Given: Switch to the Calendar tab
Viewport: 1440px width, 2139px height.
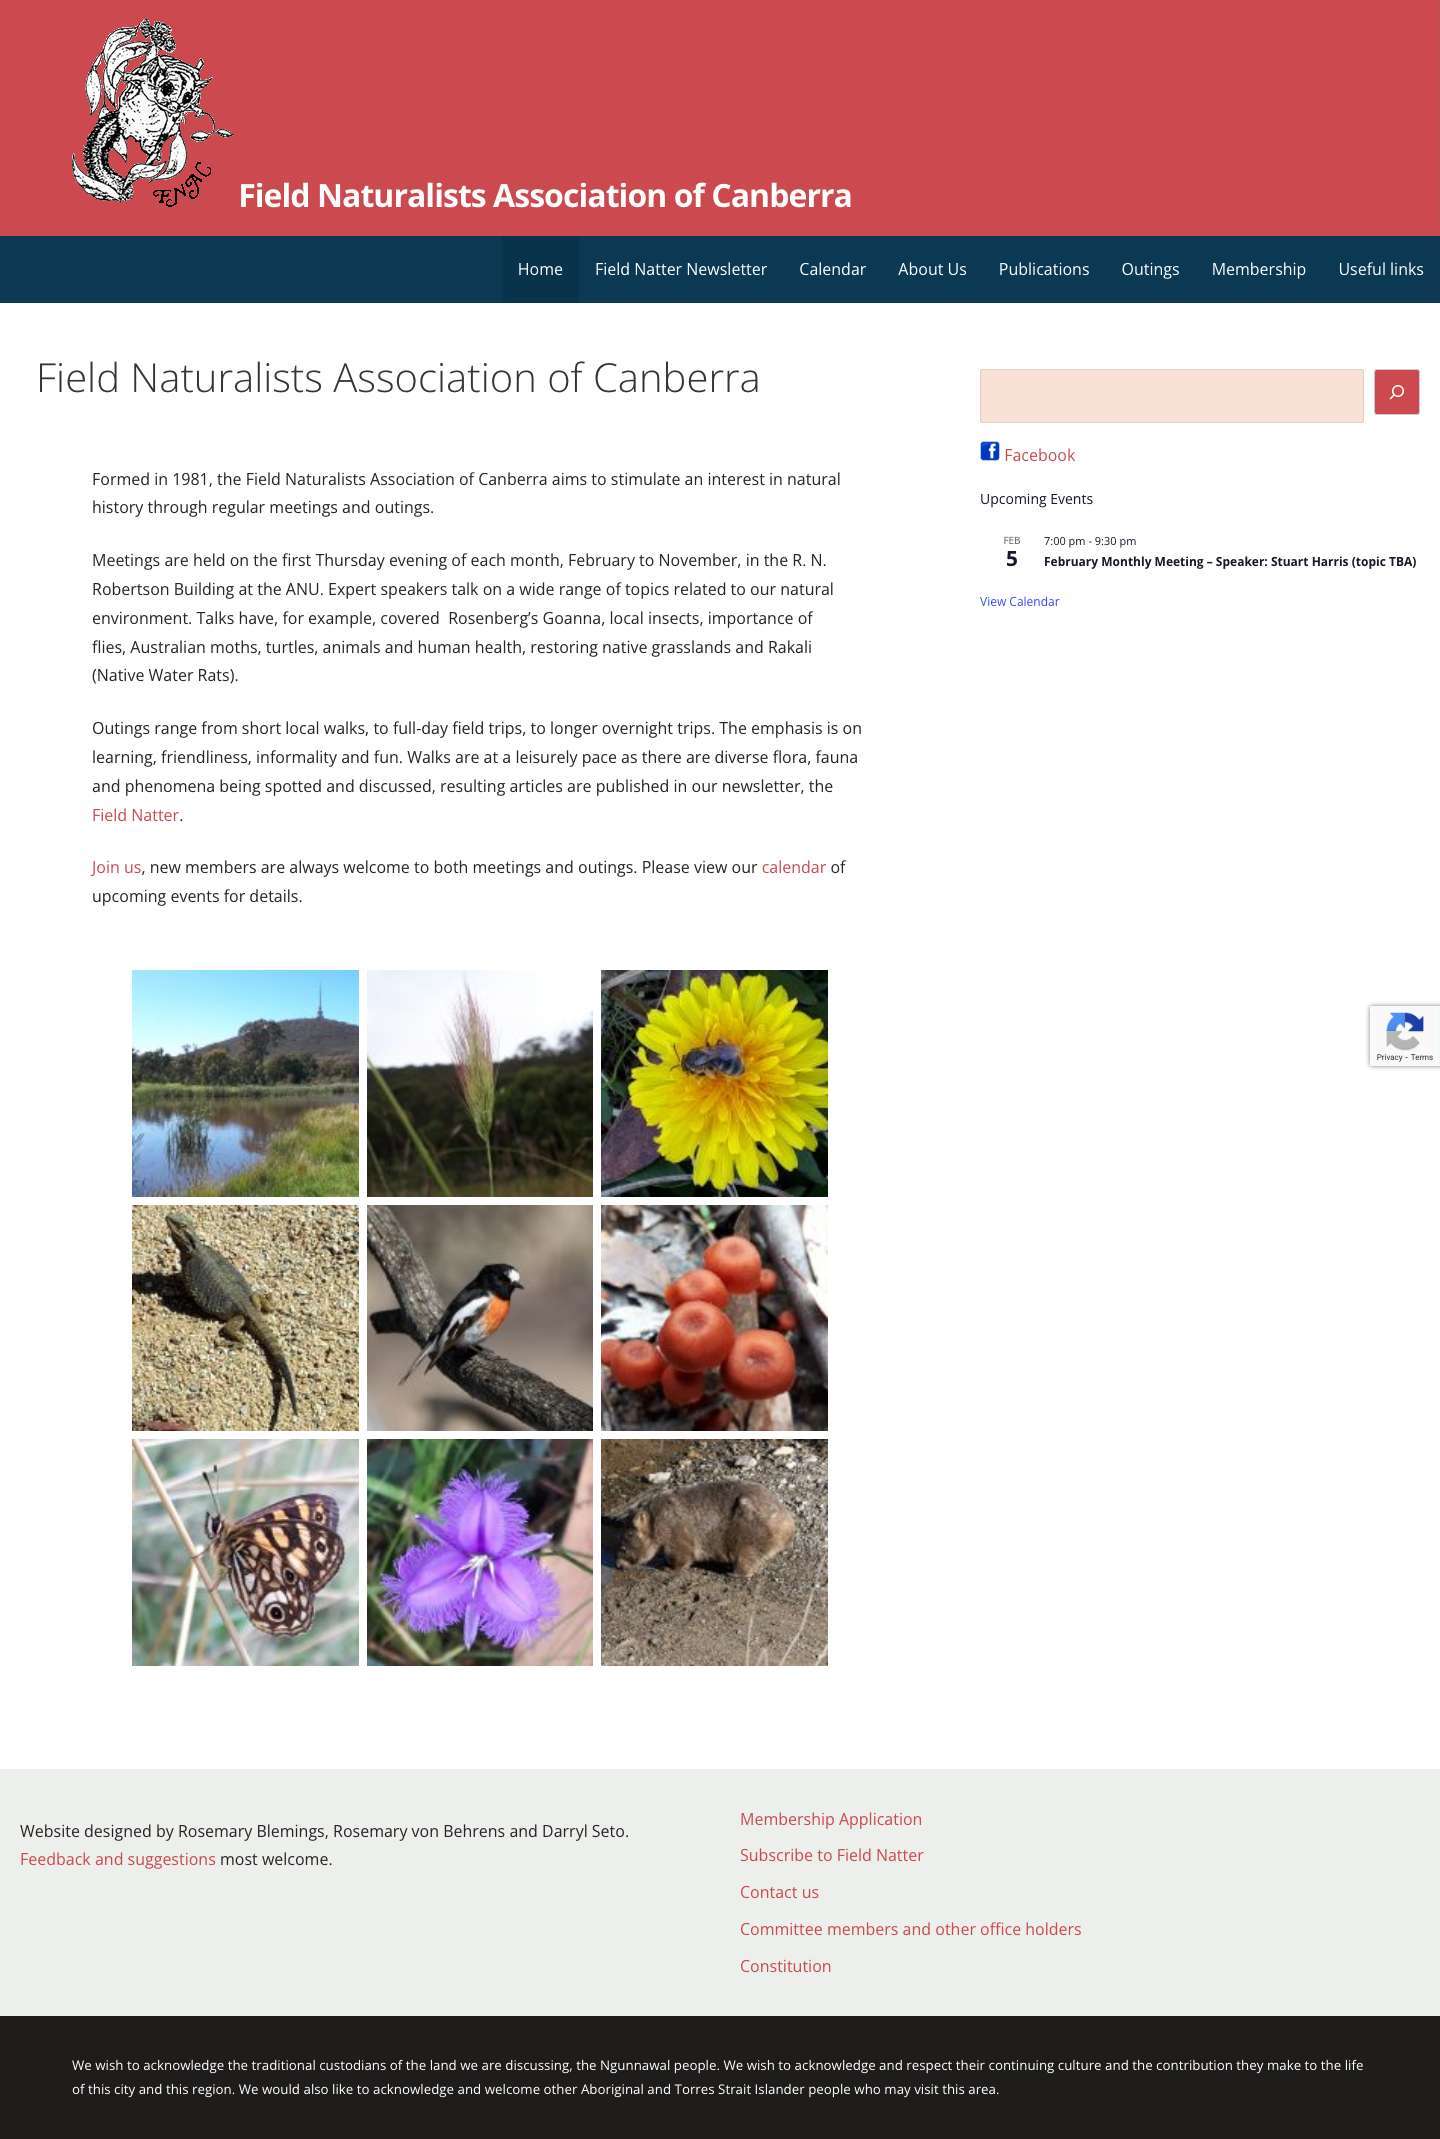Looking at the screenshot, I should (x=832, y=269).
